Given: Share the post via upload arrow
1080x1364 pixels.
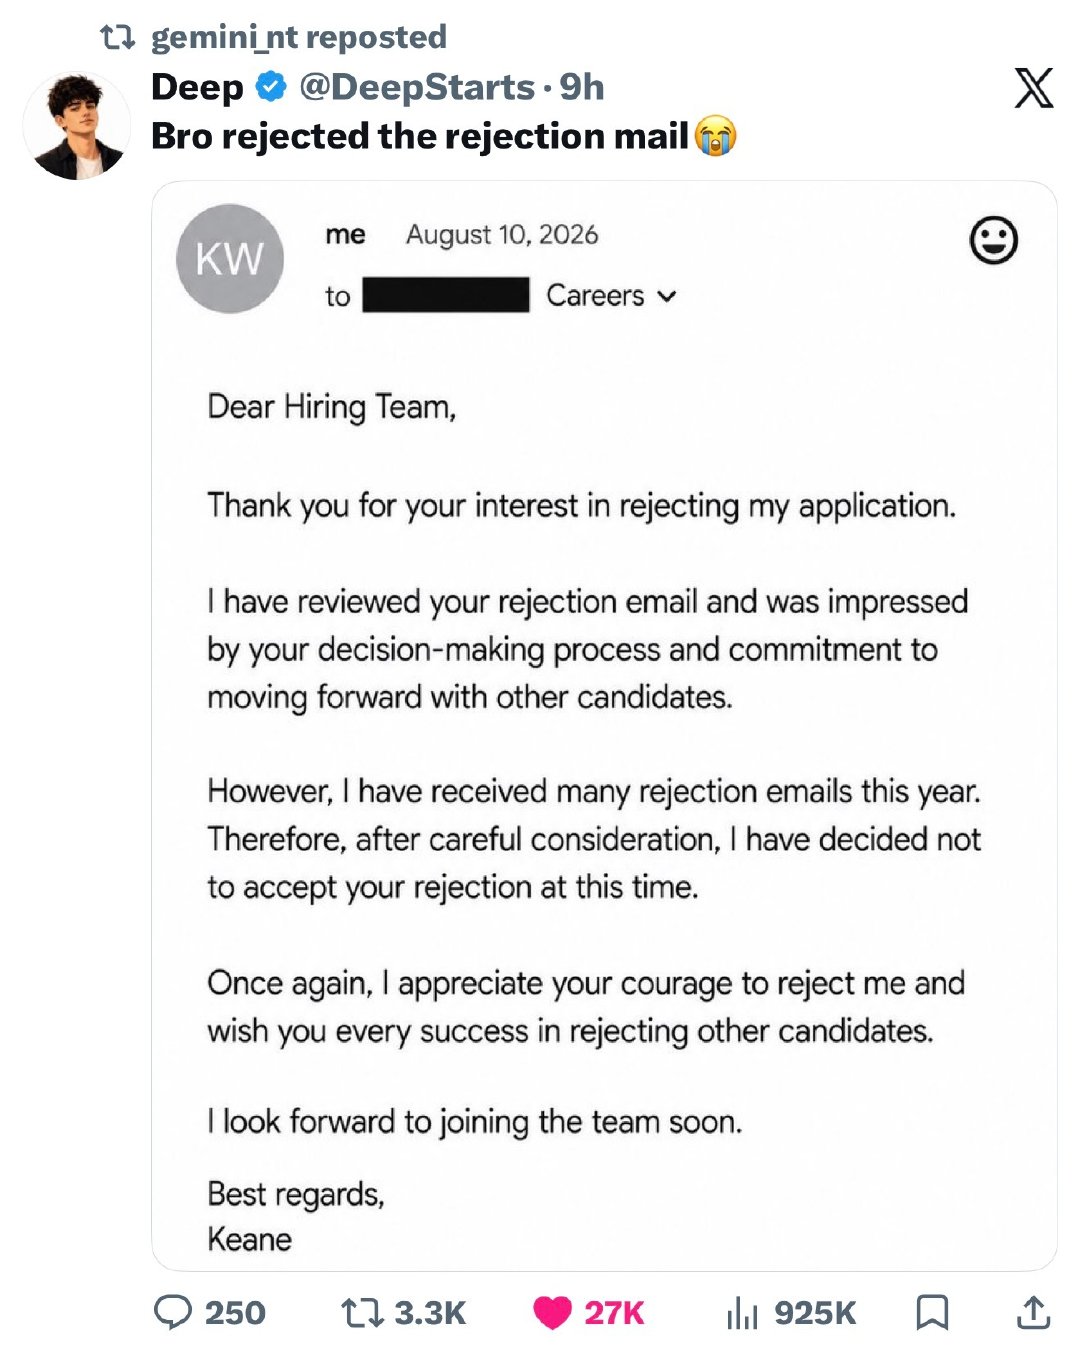Looking at the screenshot, I should click(x=1033, y=1312).
